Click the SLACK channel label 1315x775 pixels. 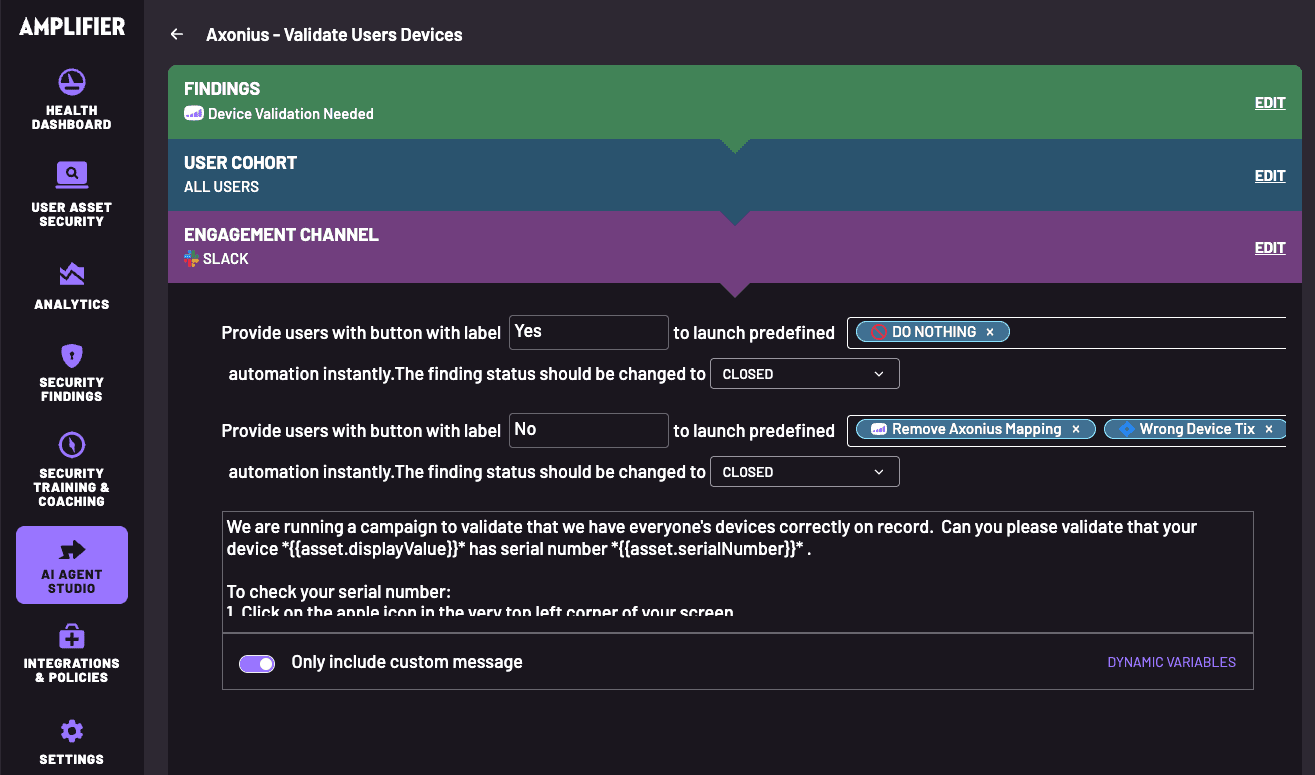pyautogui.click(x=226, y=259)
